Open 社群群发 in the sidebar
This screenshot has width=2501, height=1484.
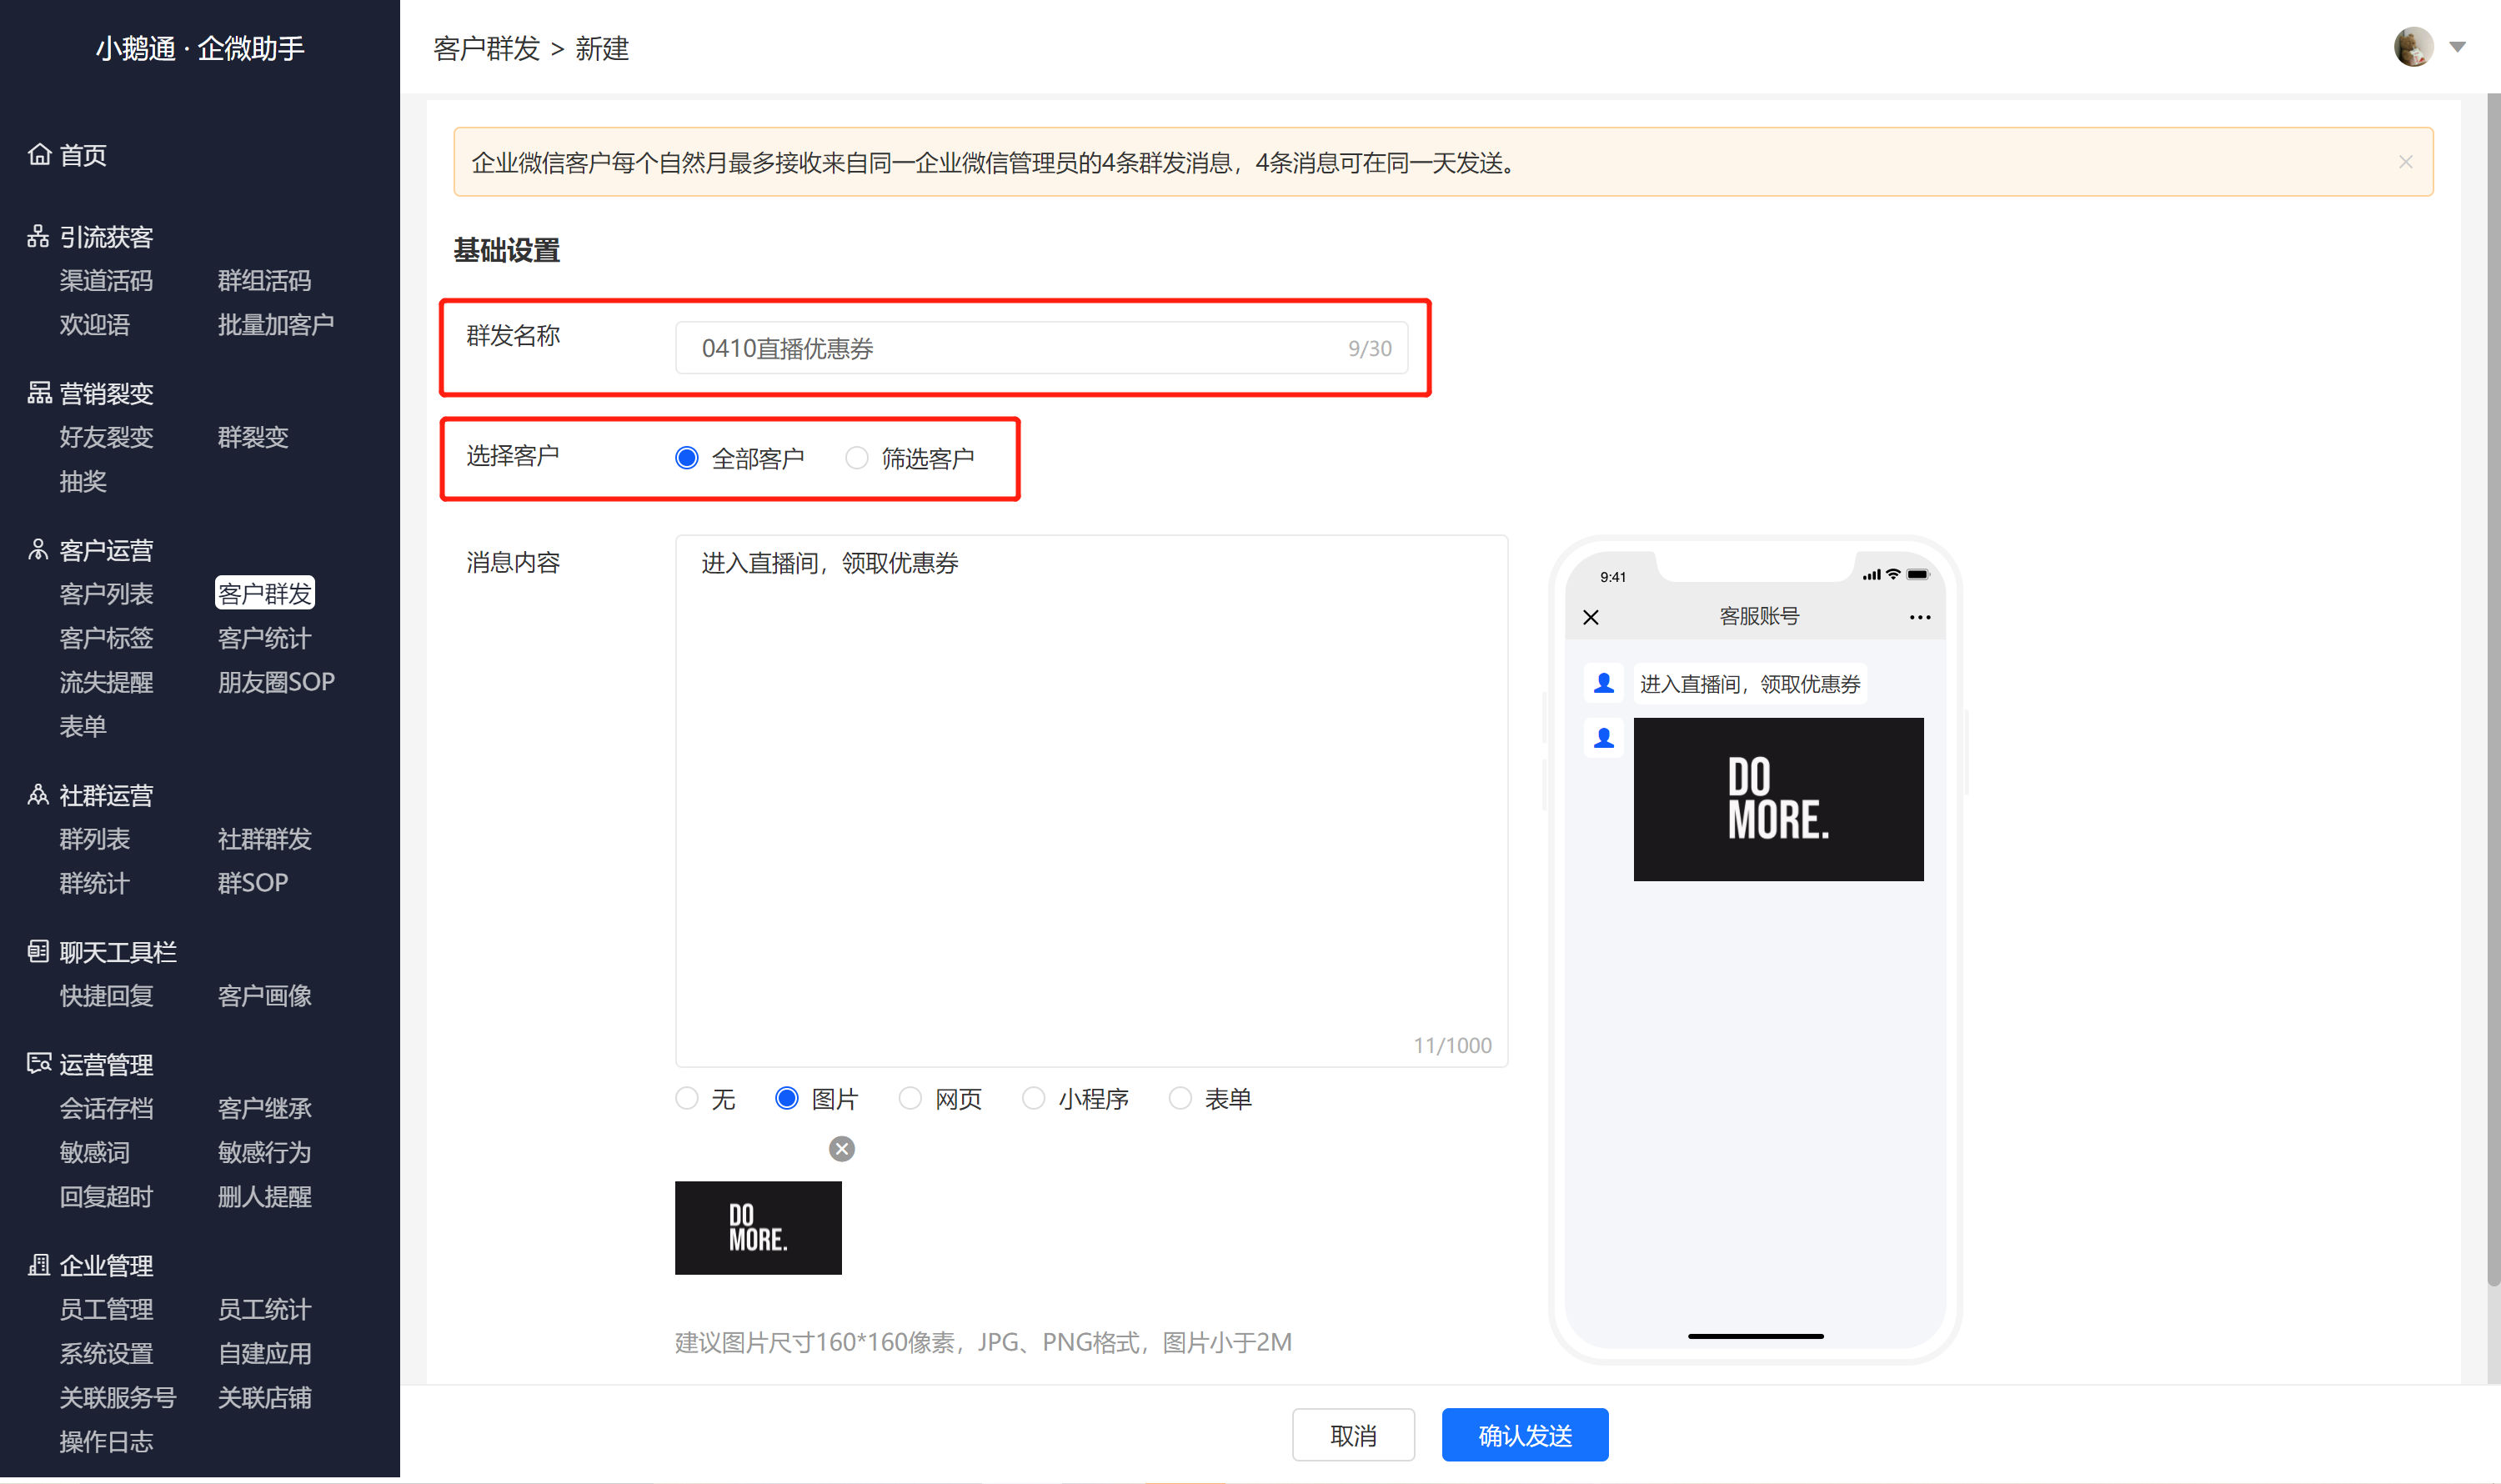pos(265,839)
